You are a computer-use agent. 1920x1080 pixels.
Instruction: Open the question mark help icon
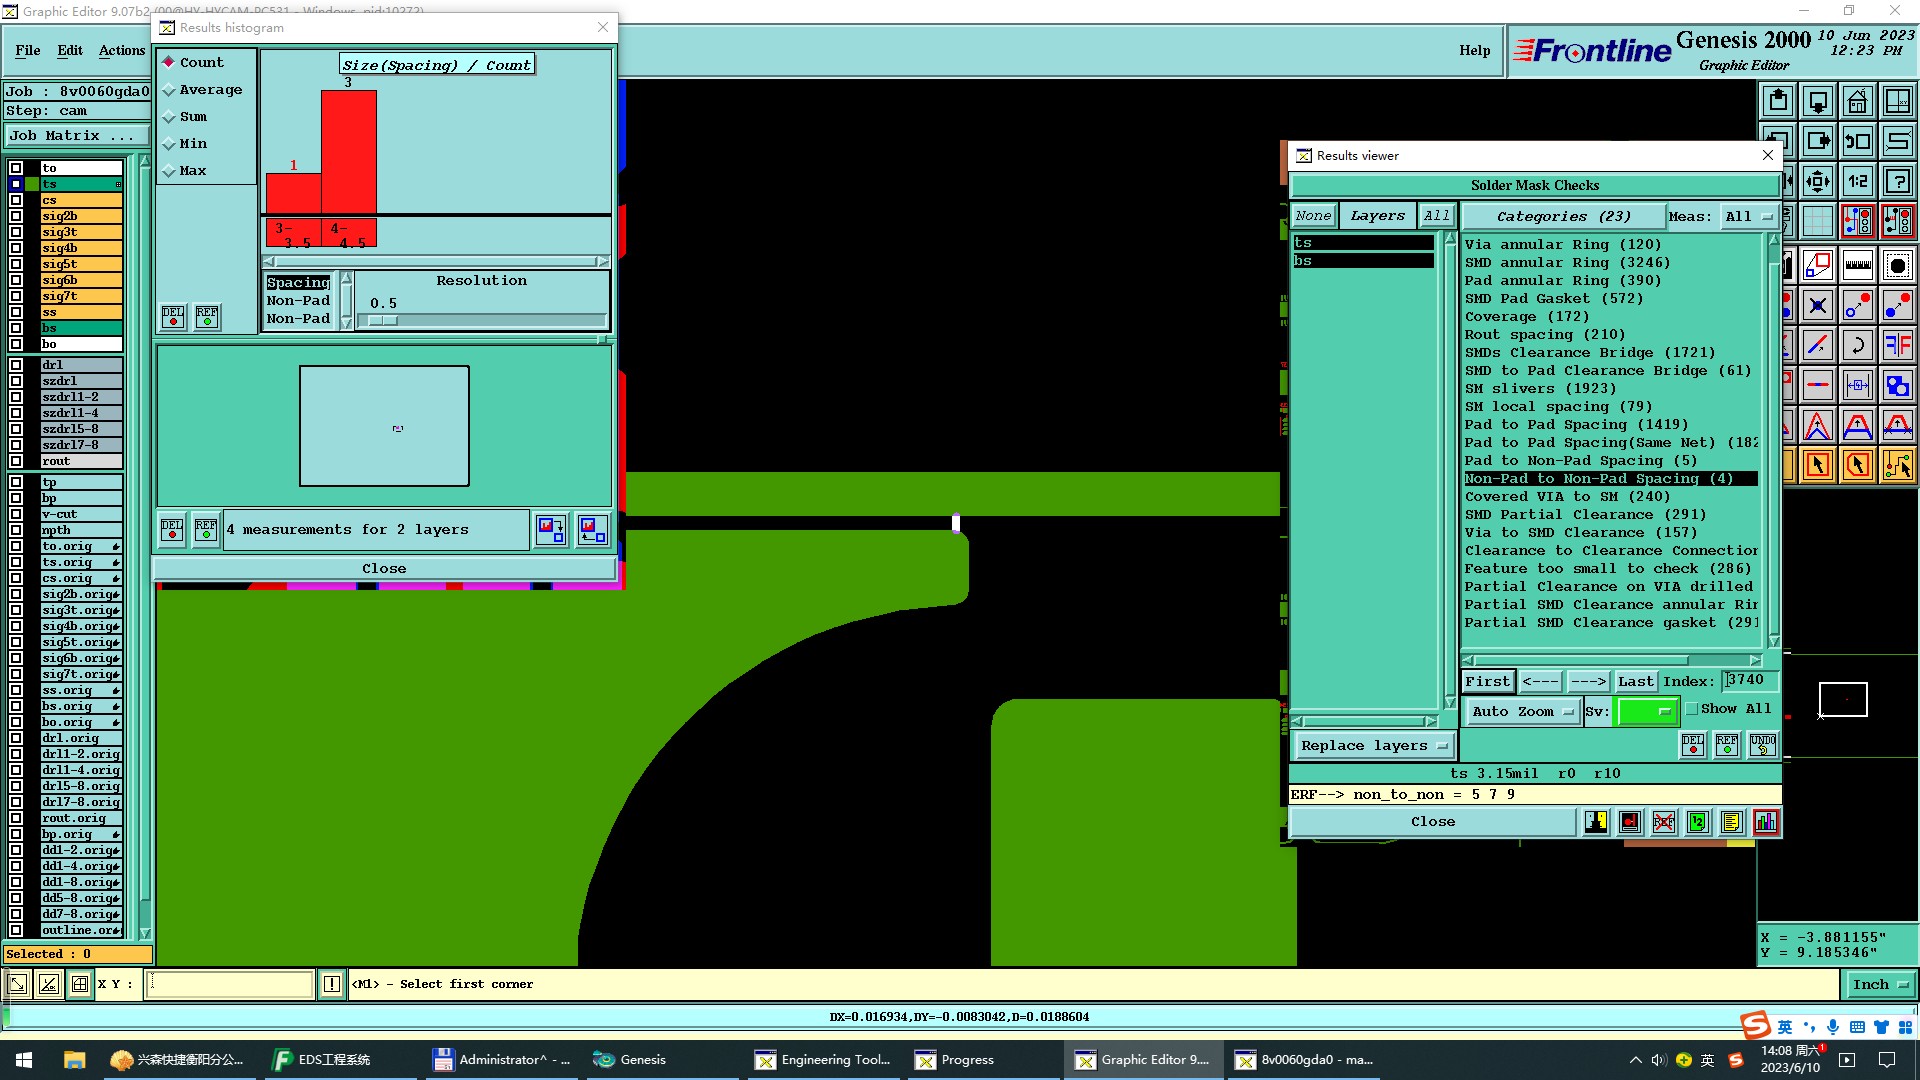[1897, 181]
